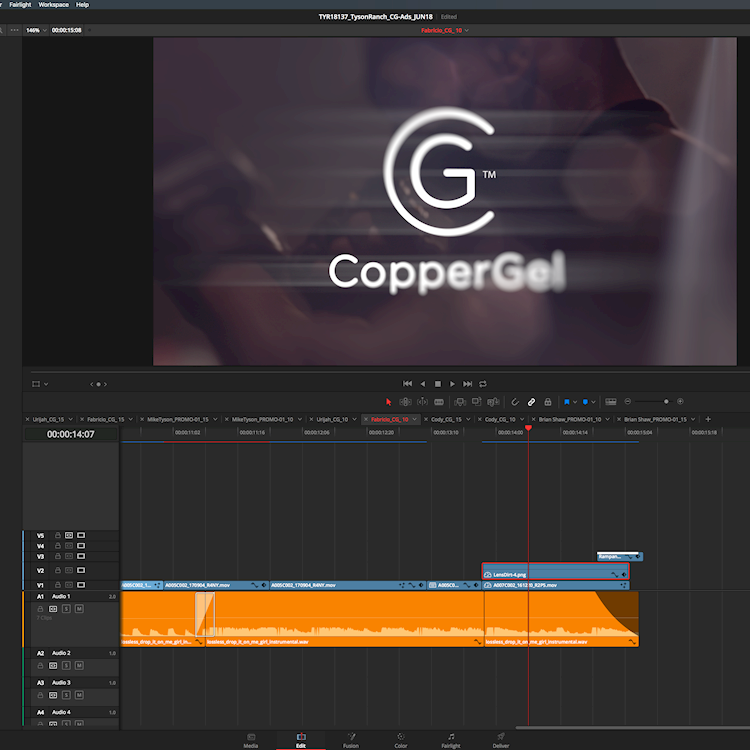Click the timeline timecode 00:00:14:07 field
Viewport: 750px width, 750px height.
coord(71,434)
